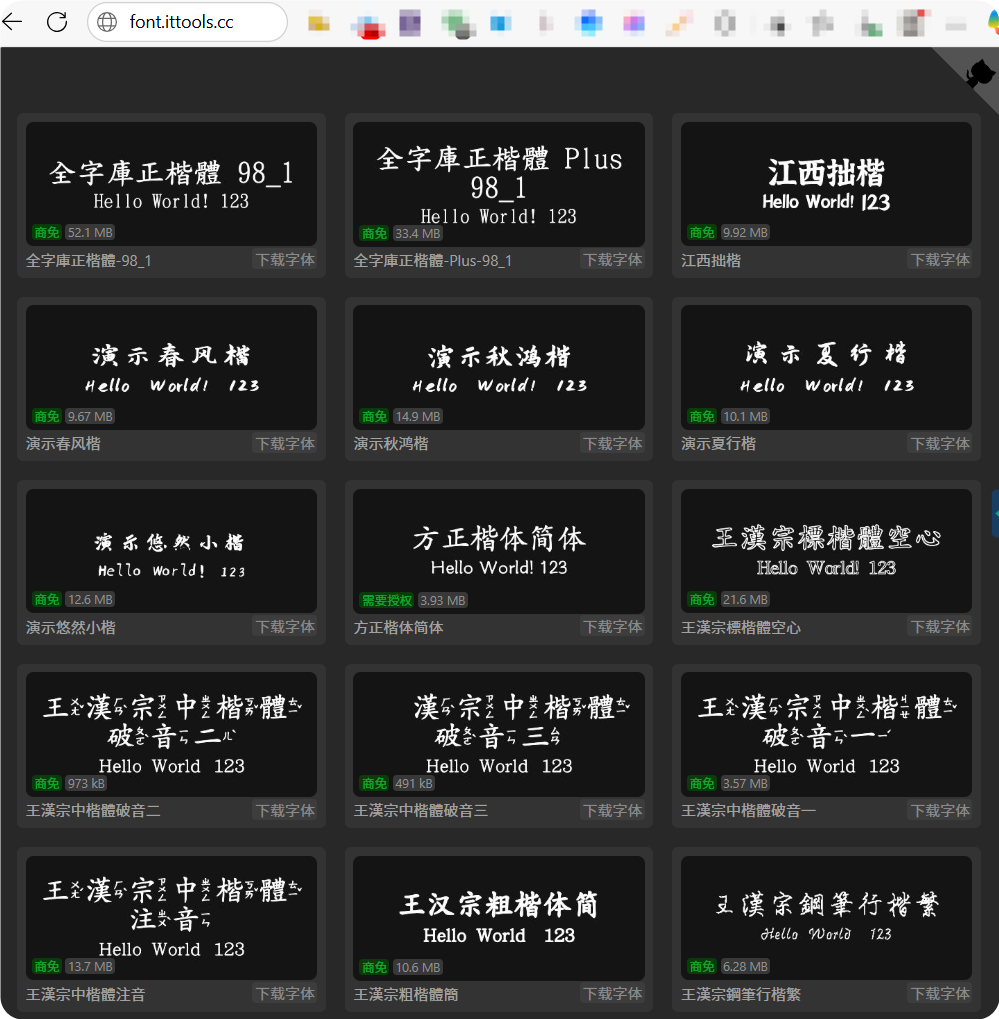The height and width of the screenshot is (1019, 999).
Task: Download 王漢宗中楷體破音二 font
Action: 285,811
